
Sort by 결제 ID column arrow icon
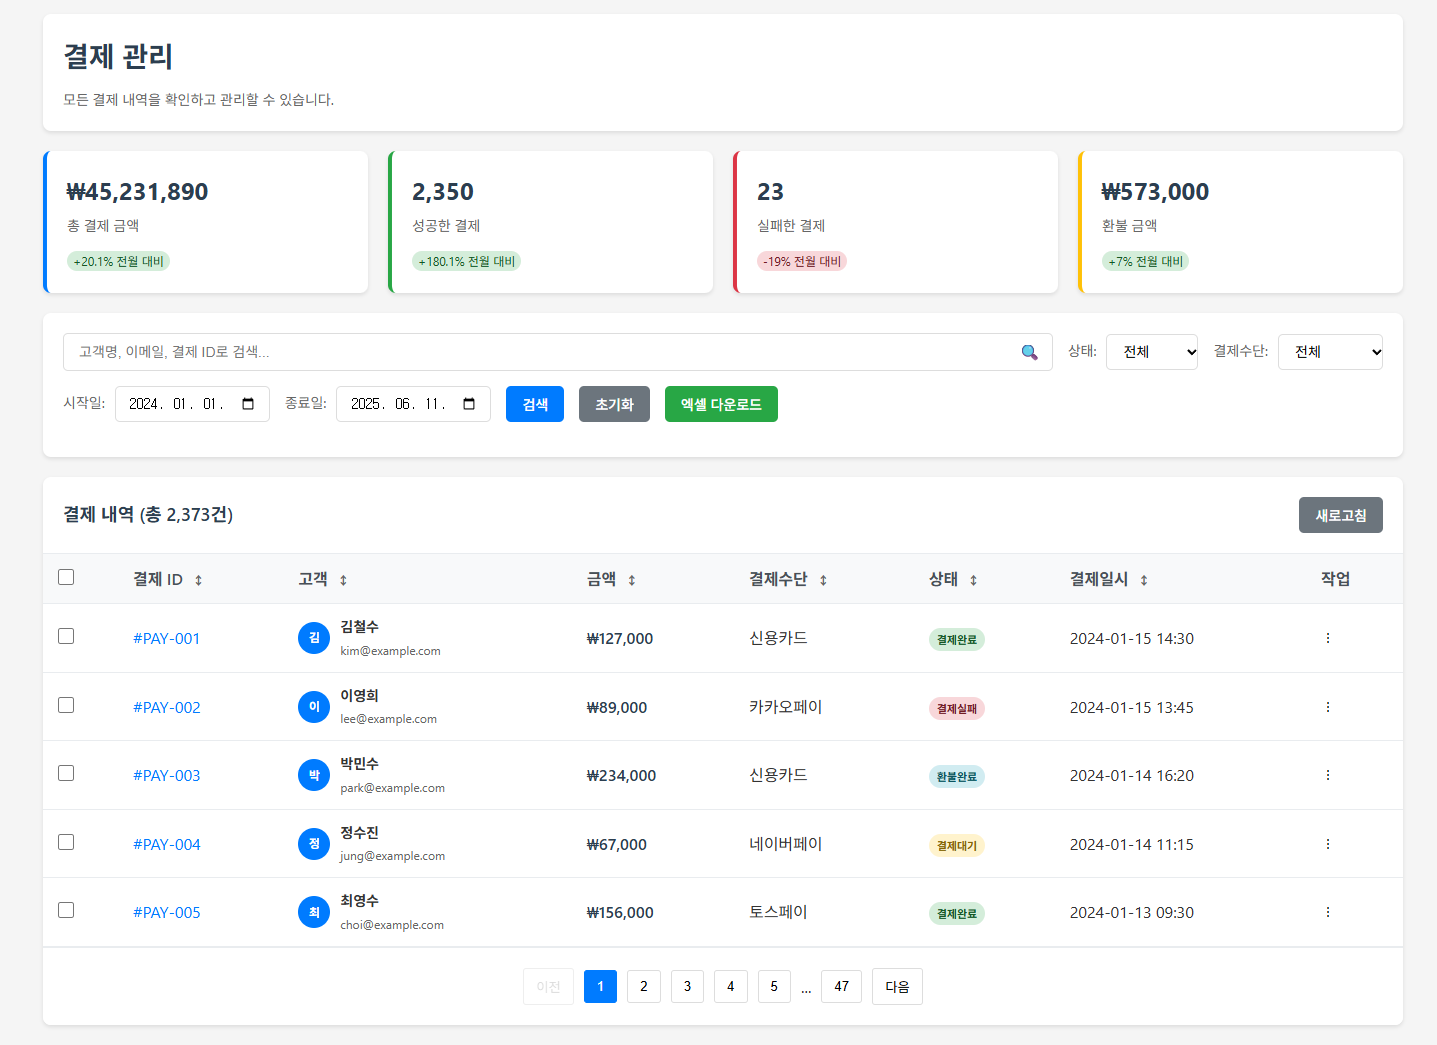click(x=198, y=580)
